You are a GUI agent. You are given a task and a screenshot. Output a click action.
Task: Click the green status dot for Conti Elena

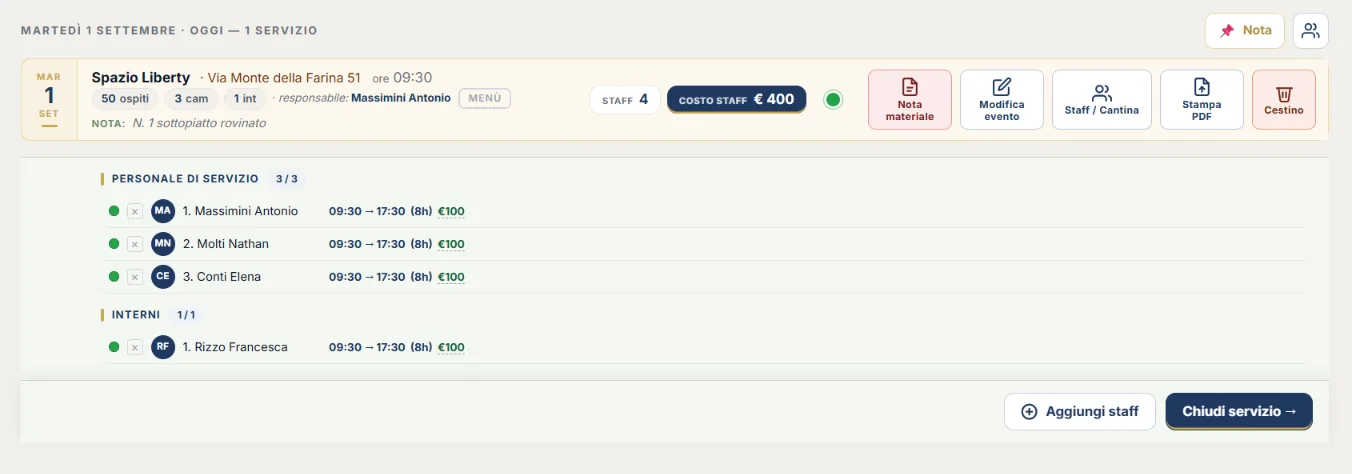click(x=114, y=277)
